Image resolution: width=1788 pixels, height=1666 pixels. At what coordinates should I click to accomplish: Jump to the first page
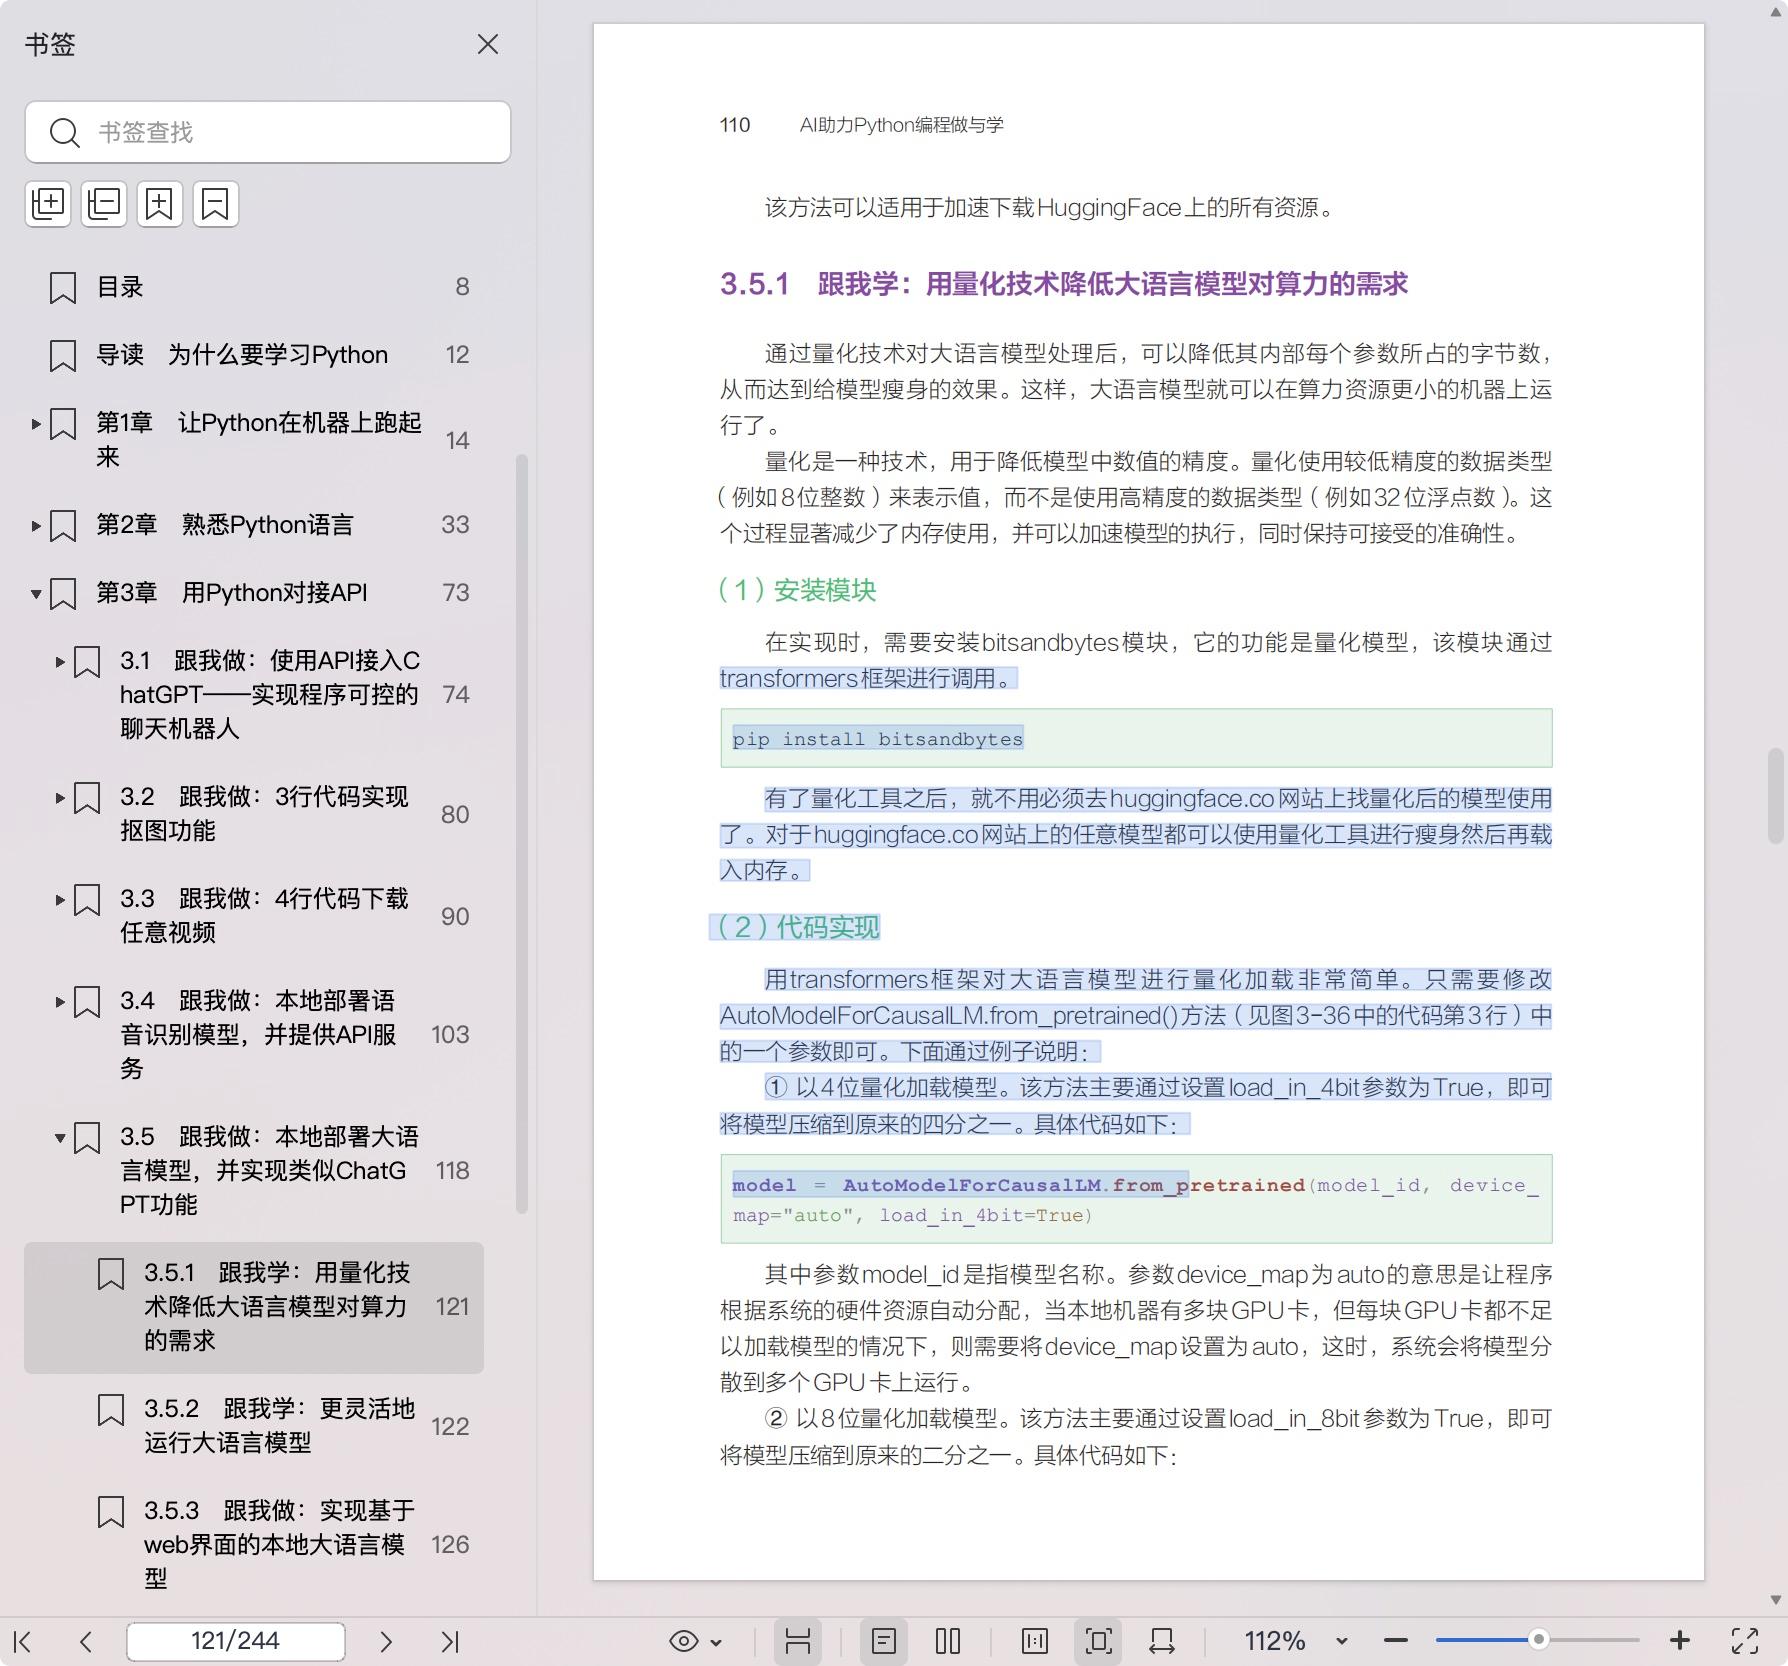[x=23, y=1641]
